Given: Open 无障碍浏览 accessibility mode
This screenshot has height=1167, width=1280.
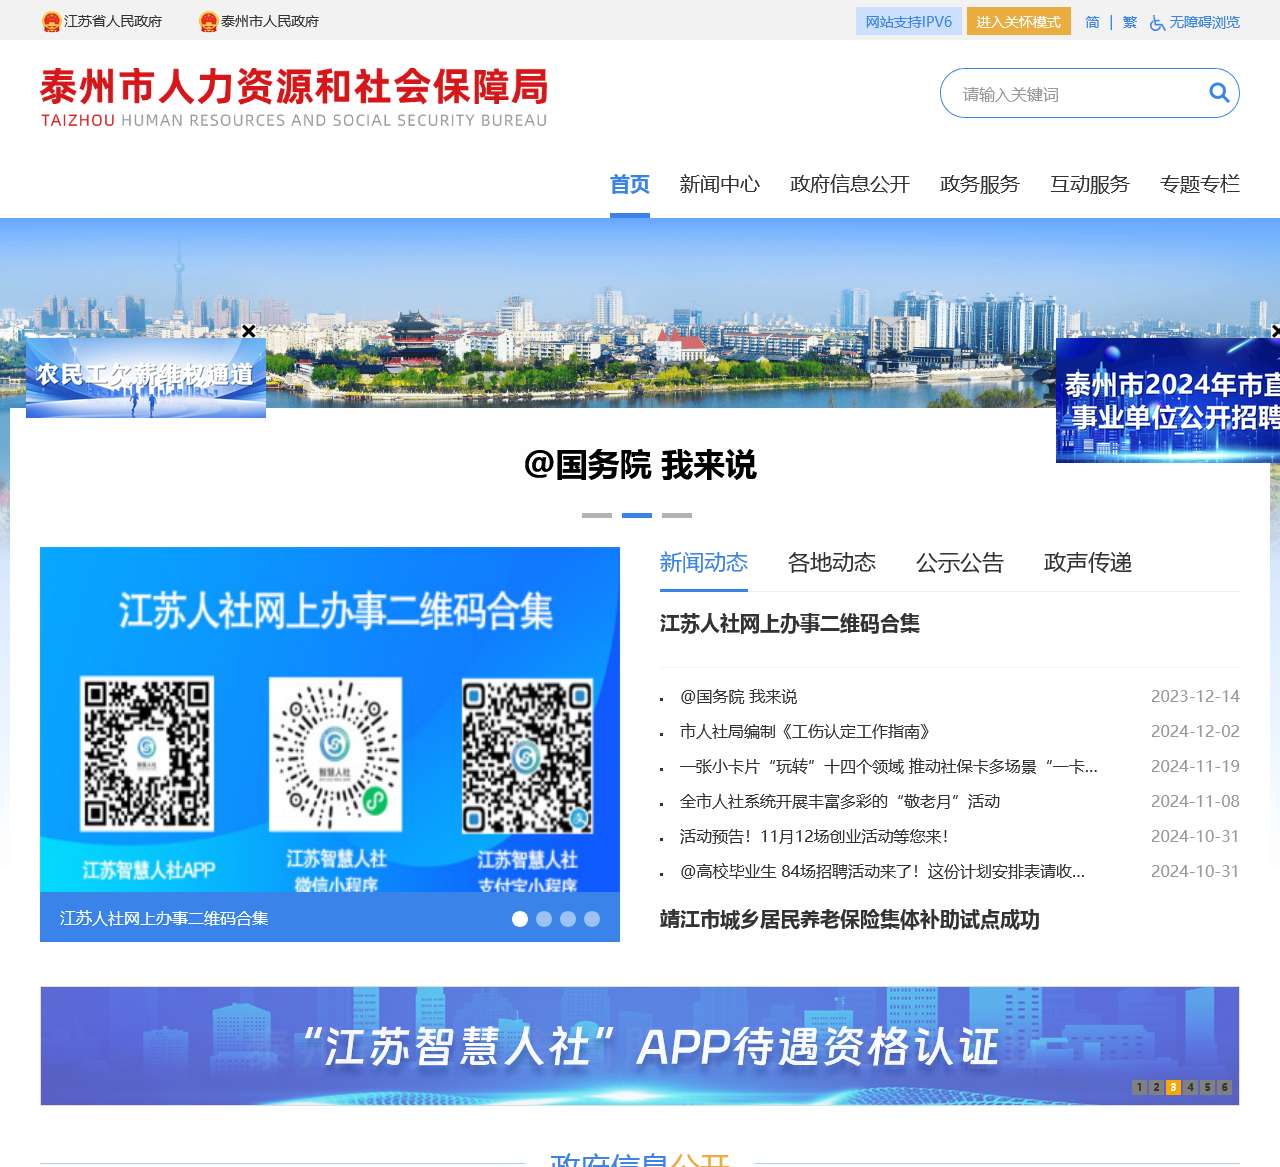Looking at the screenshot, I should point(1204,22).
